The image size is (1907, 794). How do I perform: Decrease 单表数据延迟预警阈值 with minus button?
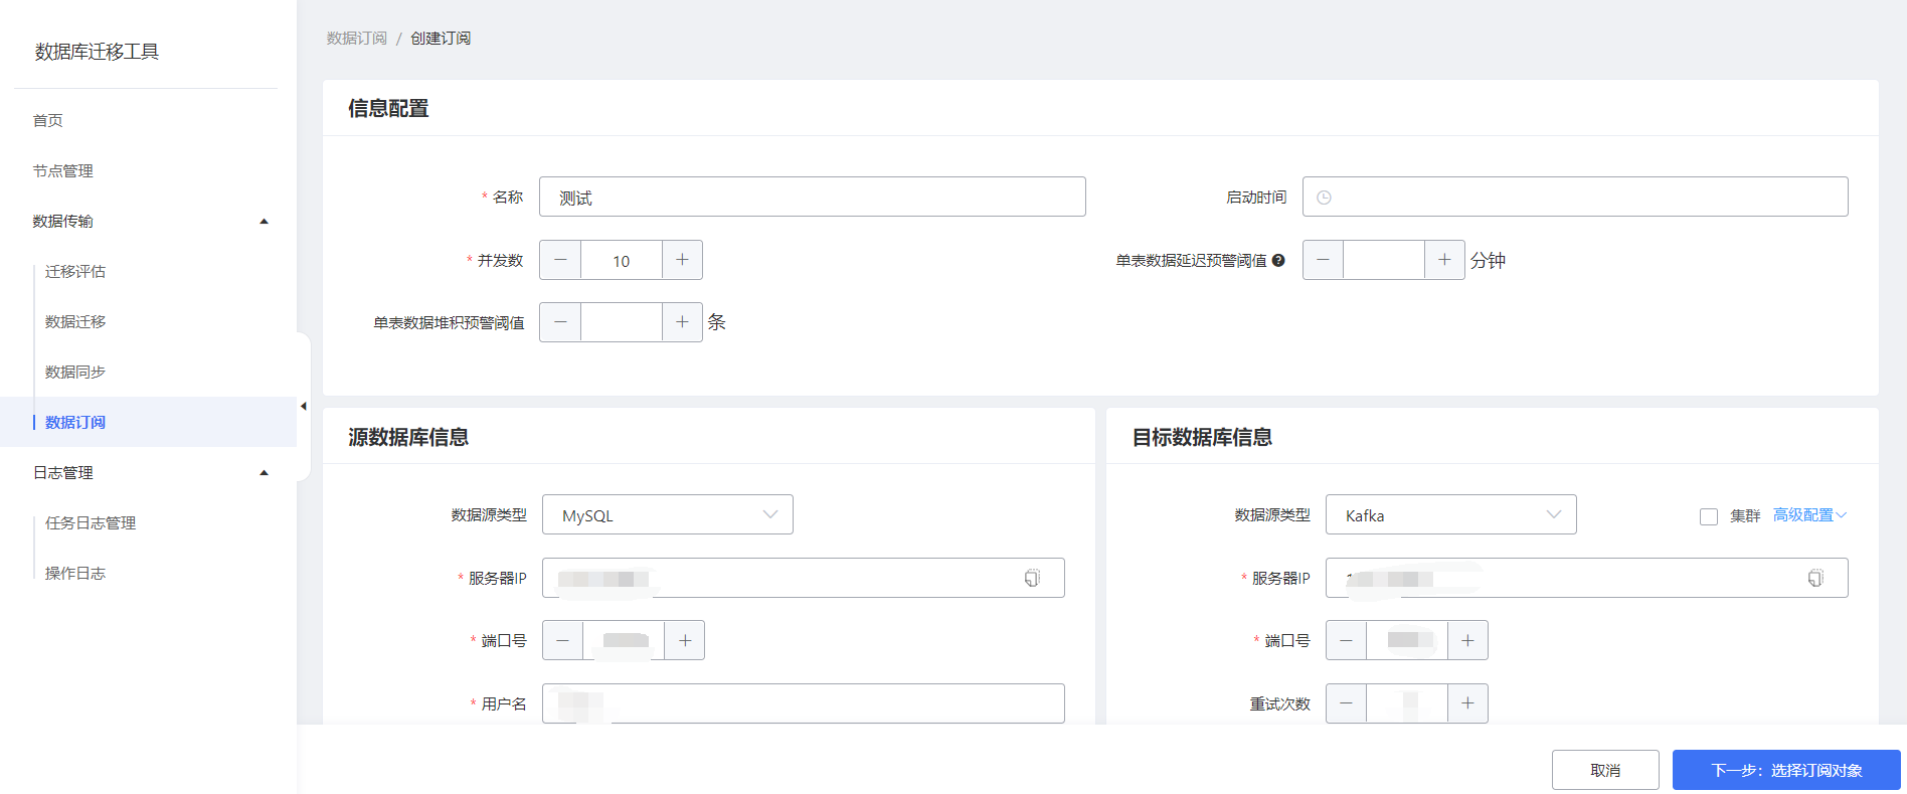coord(1323,260)
